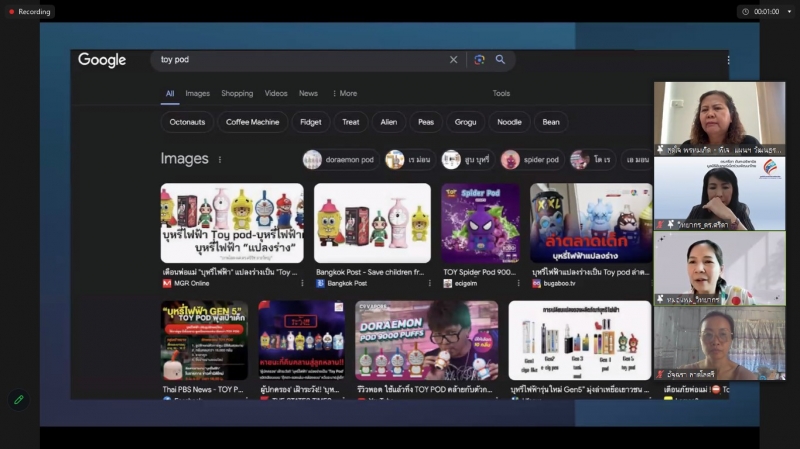Open the three-dot menu beside Images heading
800x449 pixels.
point(220,160)
